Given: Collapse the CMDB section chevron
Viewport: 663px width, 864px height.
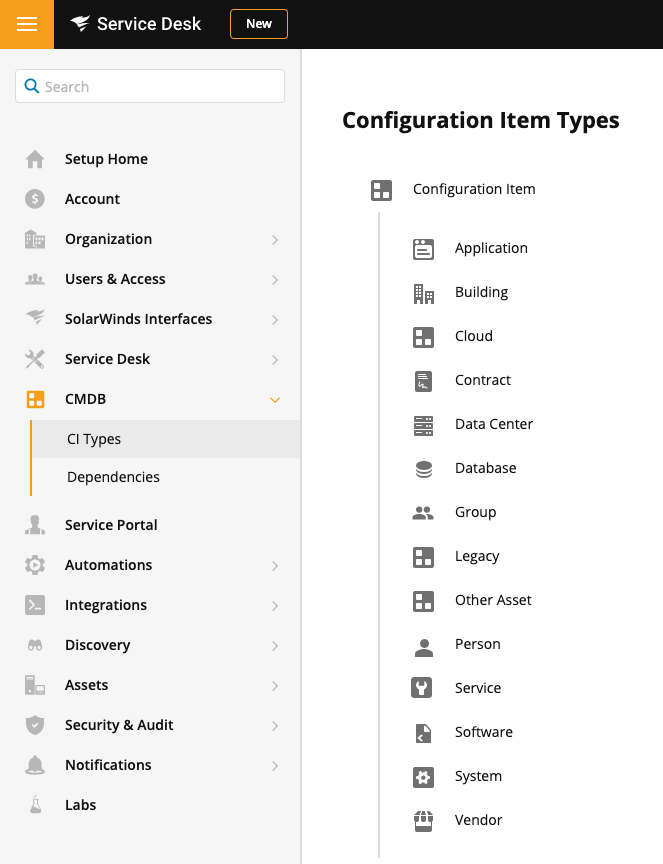Looking at the screenshot, I should coord(275,400).
